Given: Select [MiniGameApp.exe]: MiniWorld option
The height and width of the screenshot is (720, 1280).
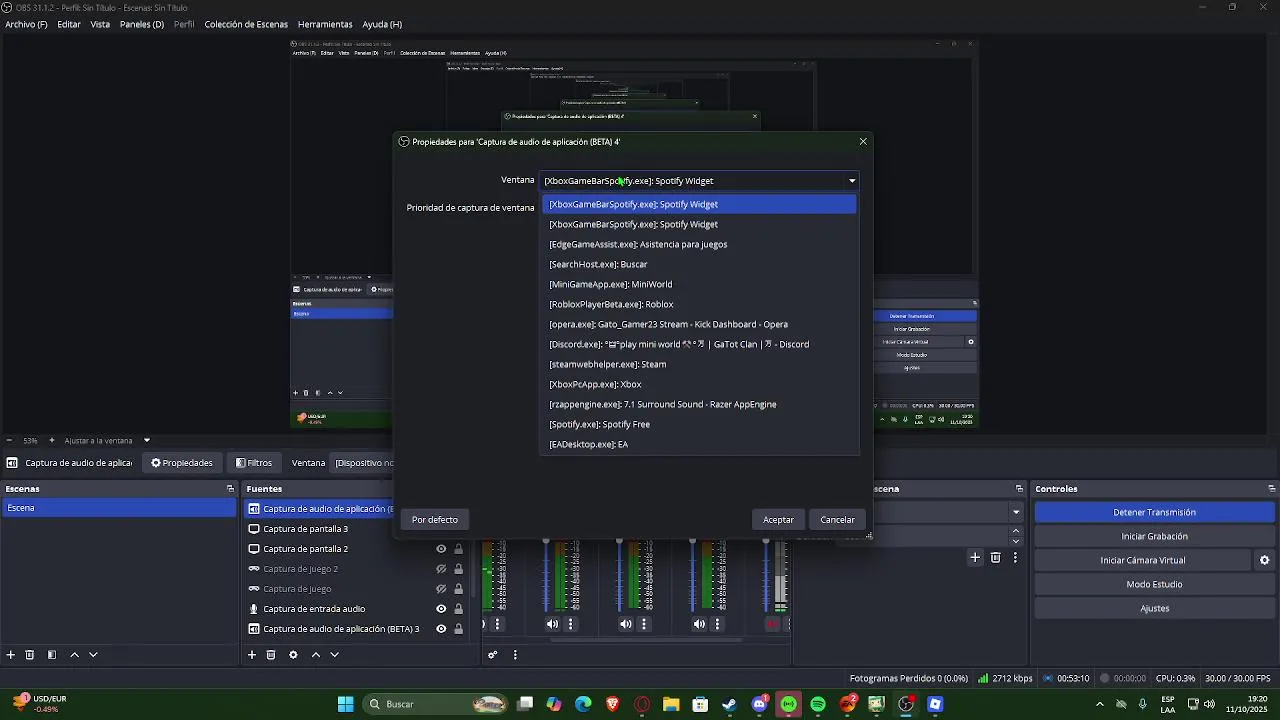Looking at the screenshot, I should click(x=699, y=284).
